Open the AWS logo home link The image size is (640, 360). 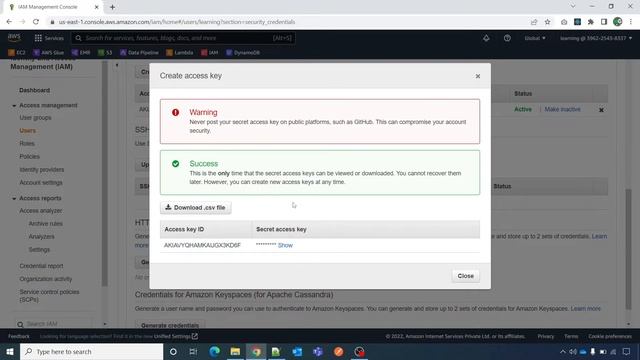(14, 38)
